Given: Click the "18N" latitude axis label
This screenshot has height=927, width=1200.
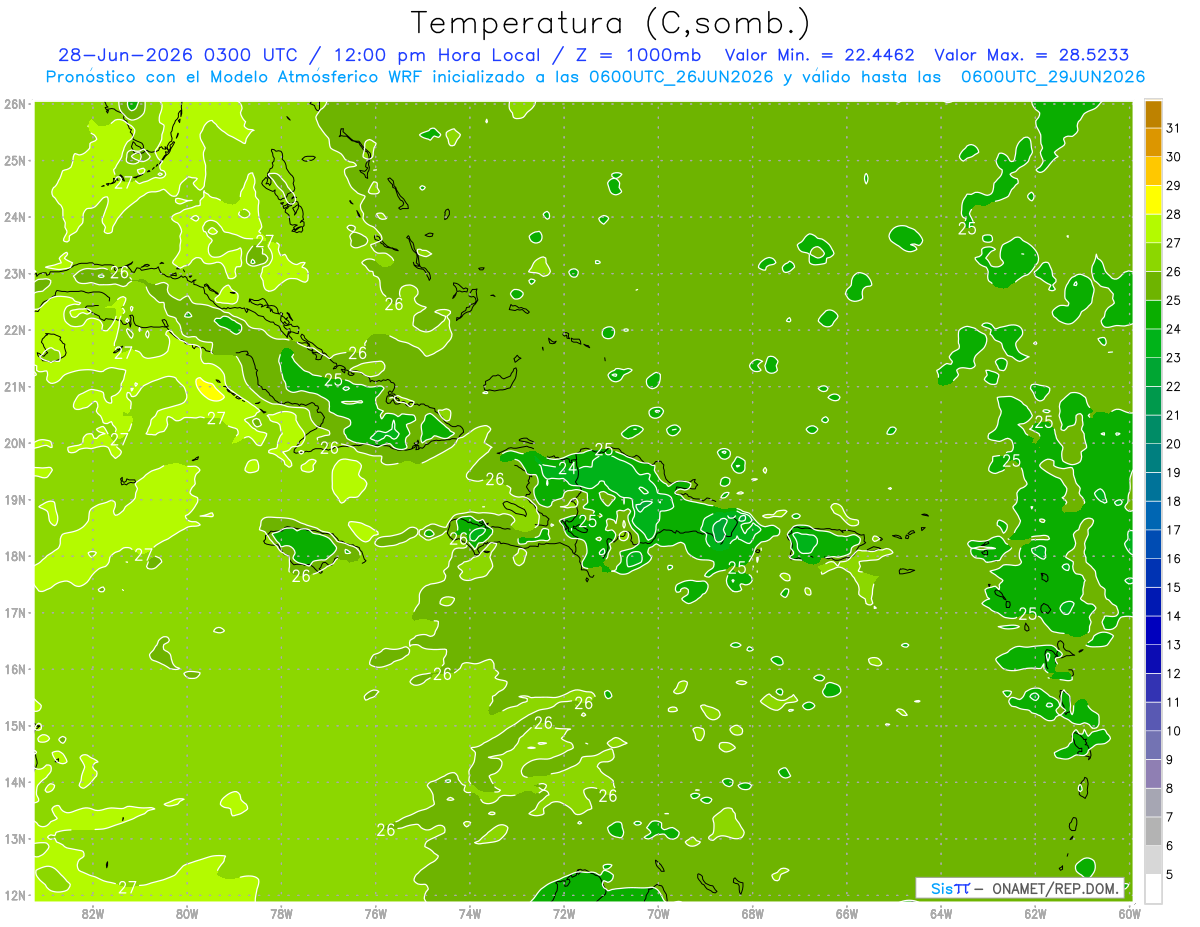Looking at the screenshot, I should (15, 556).
